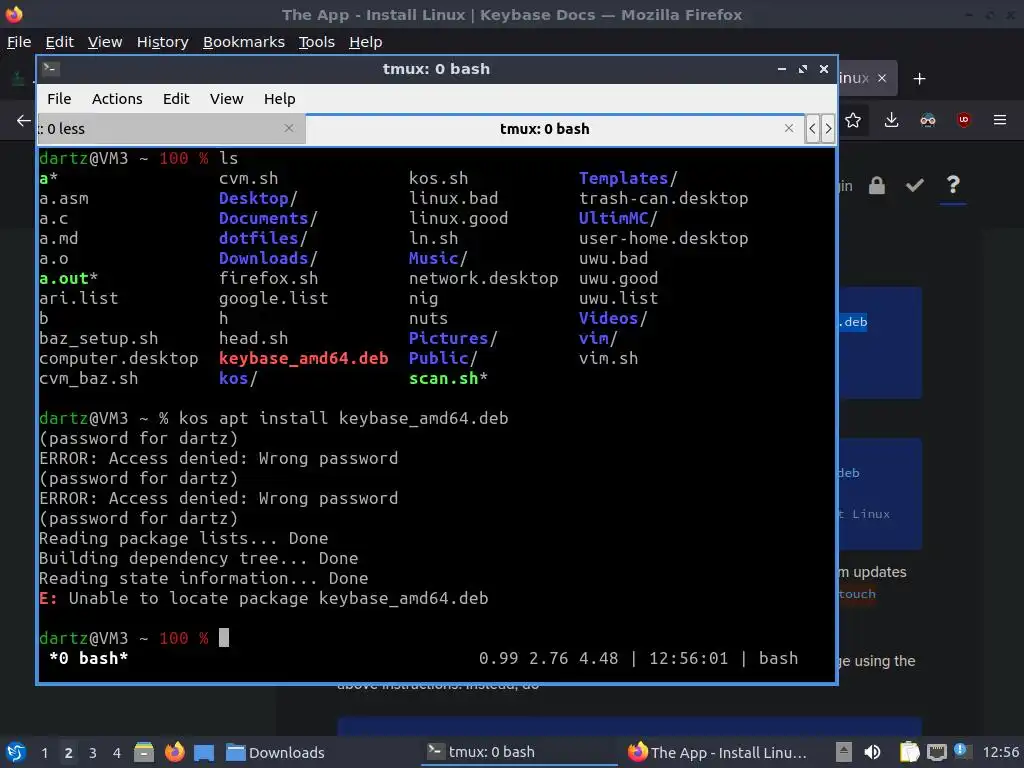Viewport: 1024px width, 768px height.
Task: Click the 'E: Unable to locate package' line
Action: (x=264, y=598)
